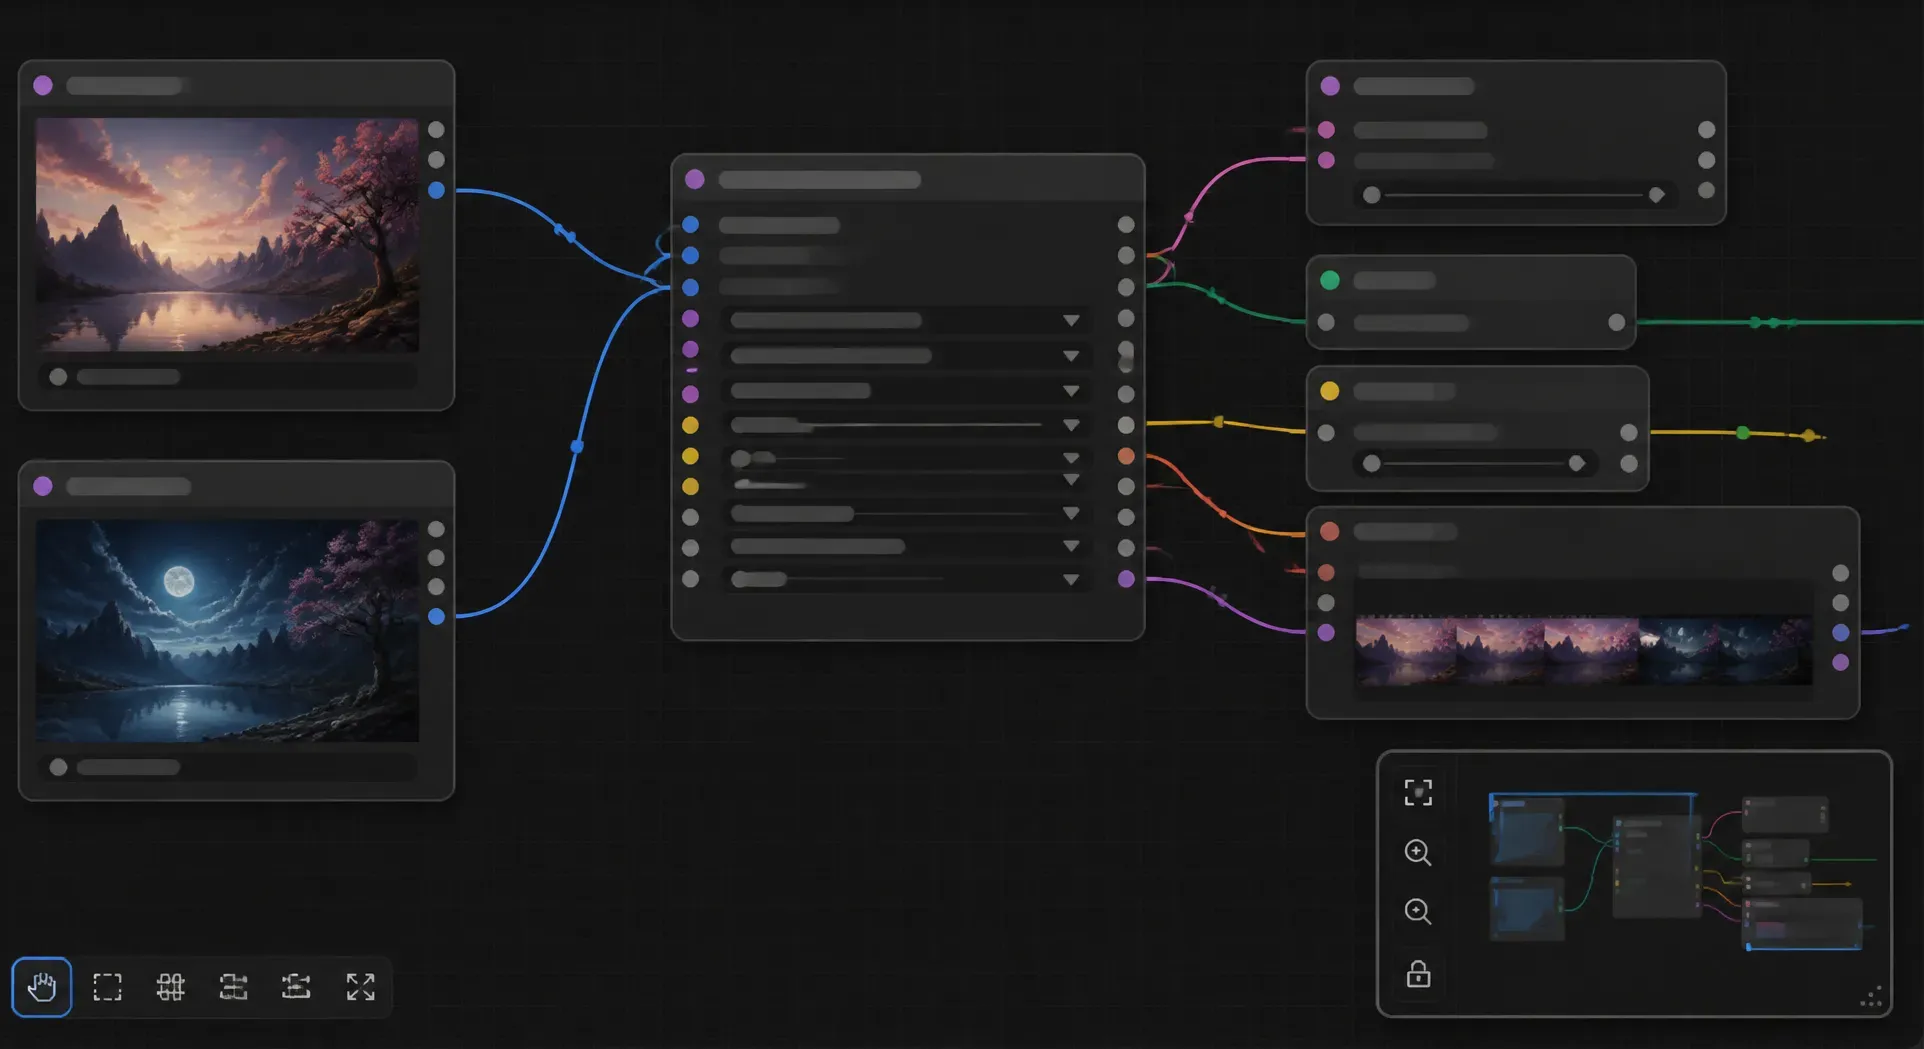Click the fit-to-view frame icon in the minimap panel
1924x1049 pixels.
pyautogui.click(x=1418, y=793)
